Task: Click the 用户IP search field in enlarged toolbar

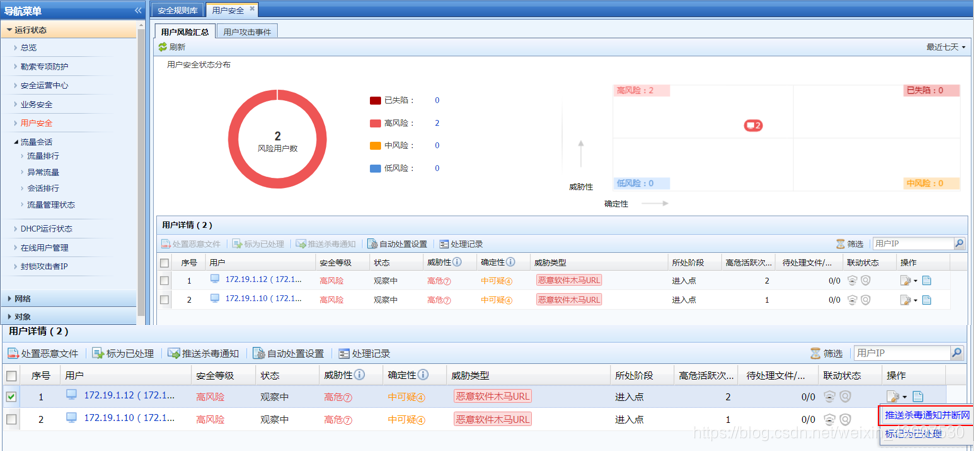Action: pyautogui.click(x=902, y=353)
